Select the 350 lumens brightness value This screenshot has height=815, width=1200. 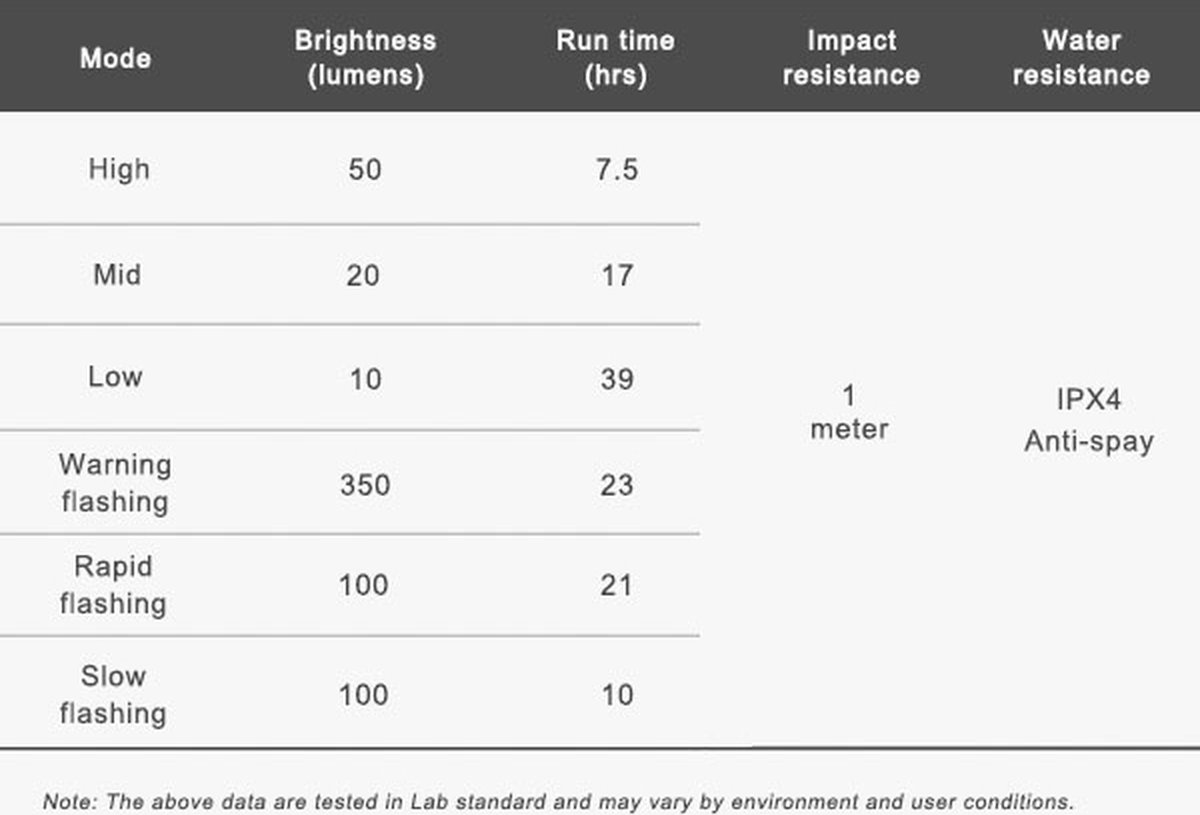pos(365,486)
